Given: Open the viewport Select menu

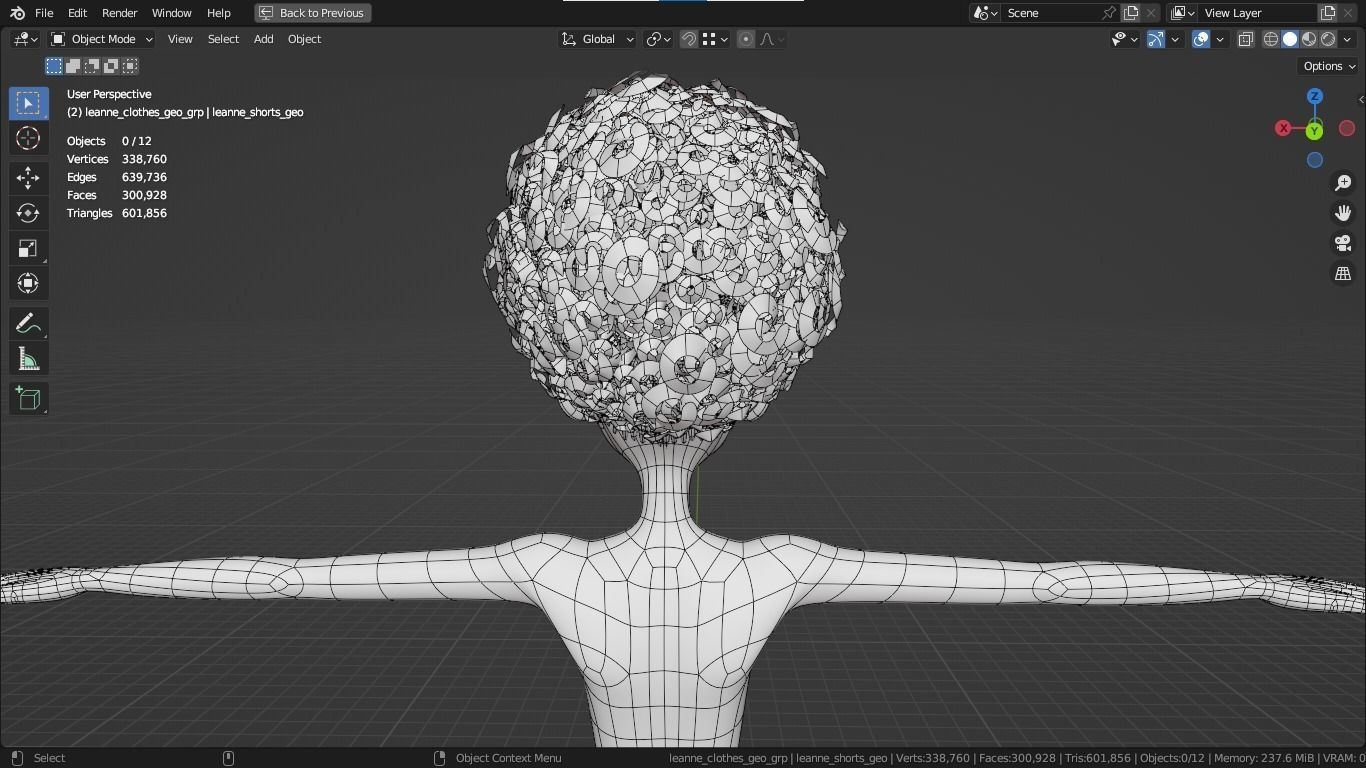Looking at the screenshot, I should [x=223, y=39].
